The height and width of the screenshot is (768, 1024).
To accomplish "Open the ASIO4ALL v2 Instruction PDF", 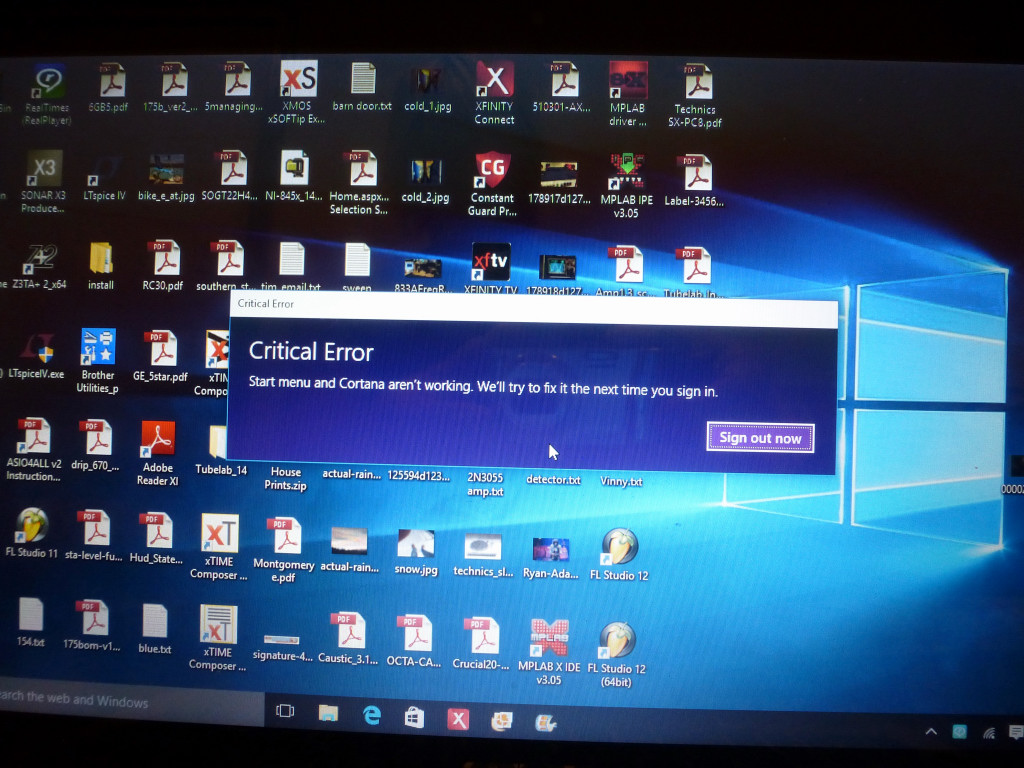I will tap(33, 450).
